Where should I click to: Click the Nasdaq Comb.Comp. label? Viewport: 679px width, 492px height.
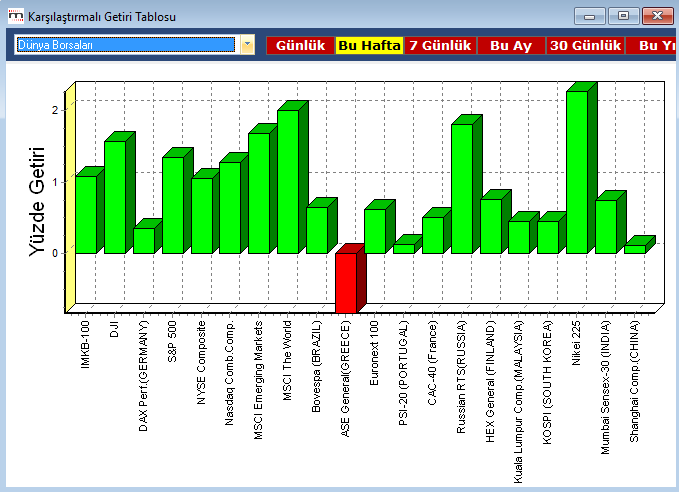(x=230, y=373)
